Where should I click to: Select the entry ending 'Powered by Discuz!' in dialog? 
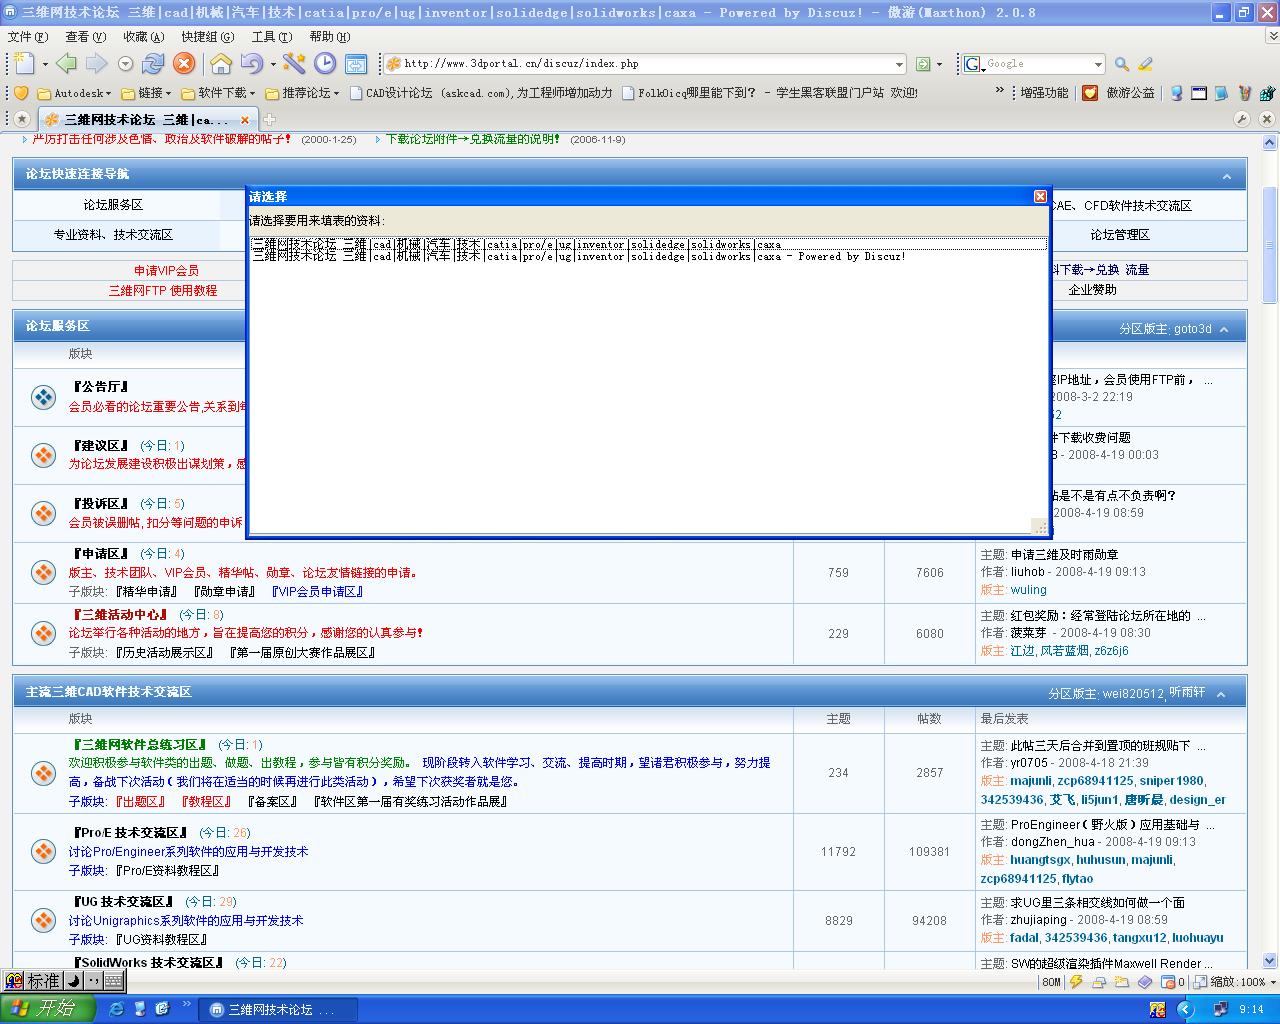[x=648, y=256]
